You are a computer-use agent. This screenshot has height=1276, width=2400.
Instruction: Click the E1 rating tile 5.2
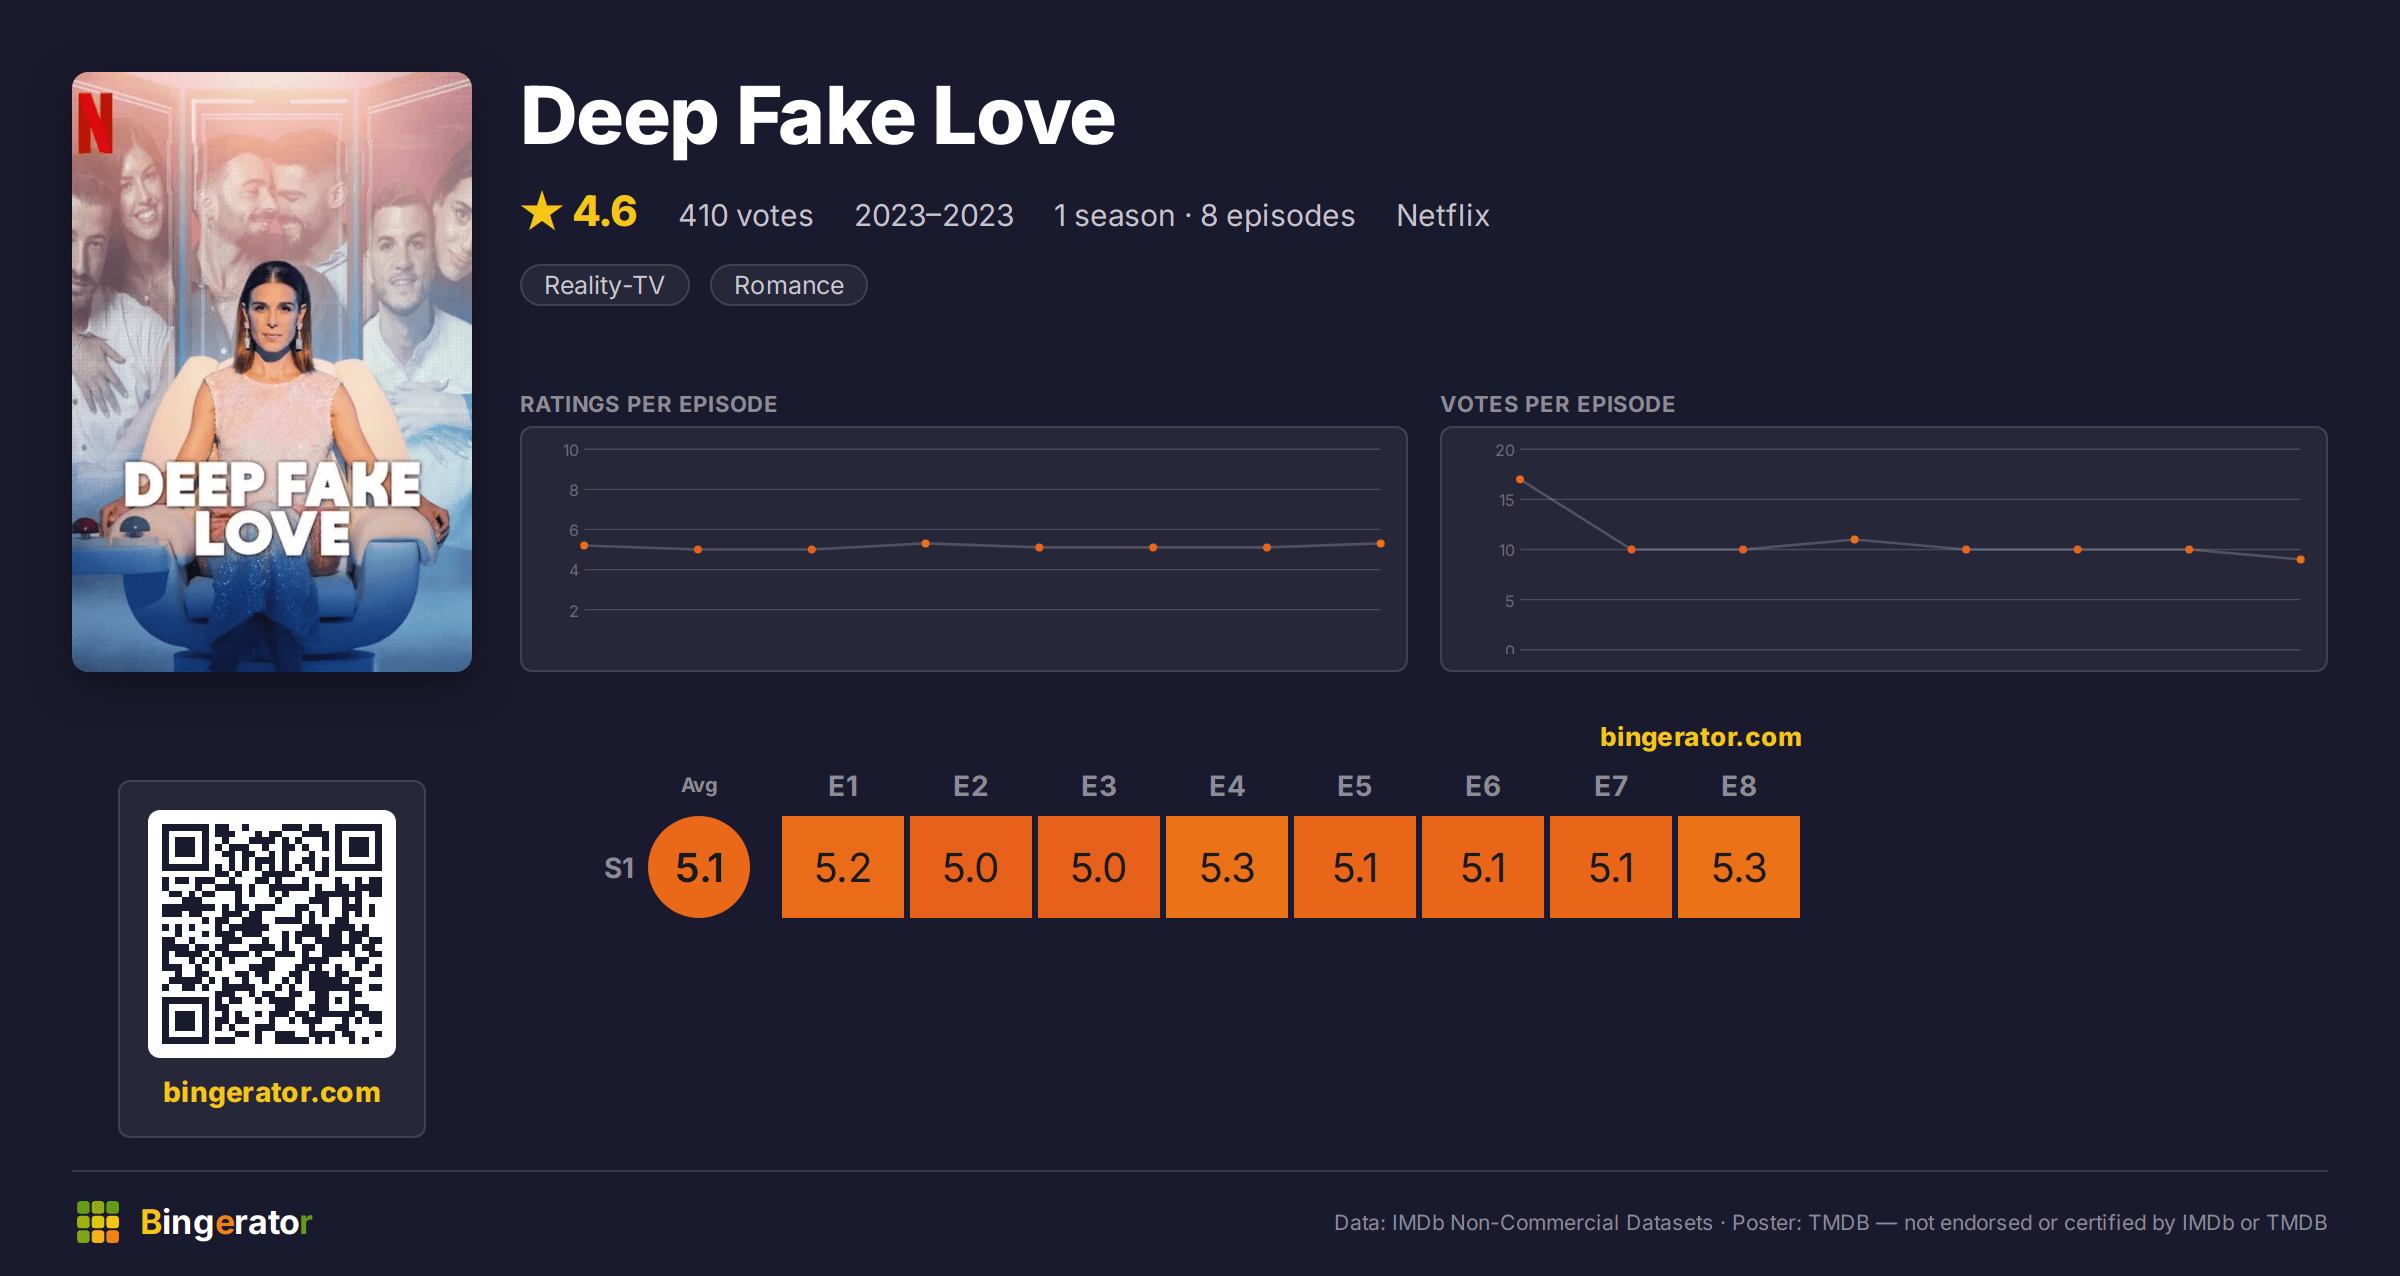(x=843, y=867)
